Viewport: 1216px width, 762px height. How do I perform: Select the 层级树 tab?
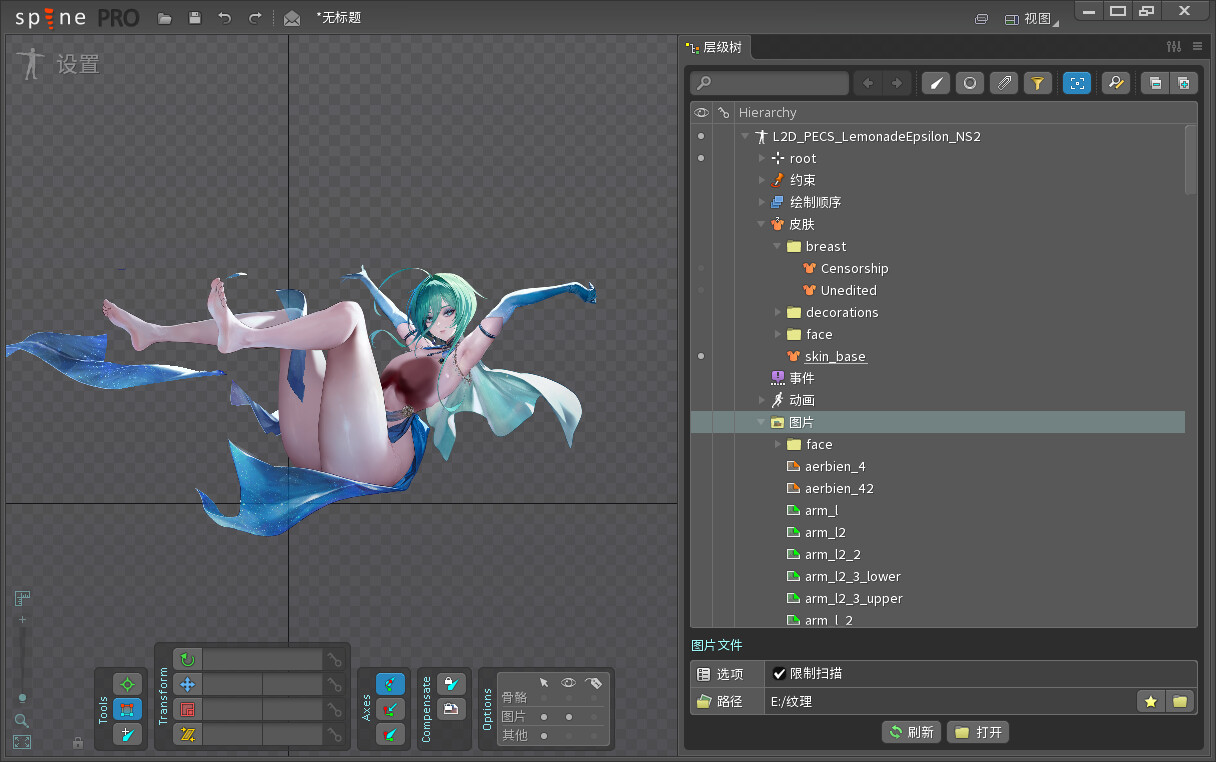714,47
